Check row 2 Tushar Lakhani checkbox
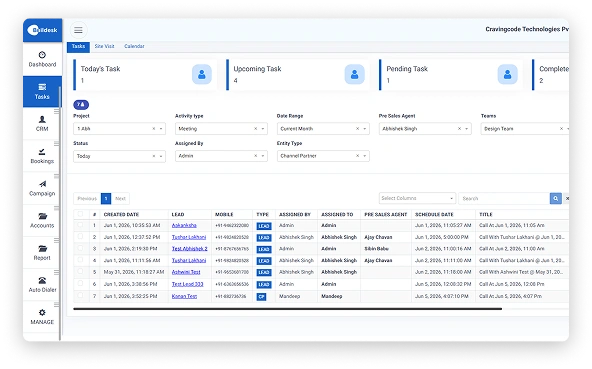Image resolution: width=592 pixels, height=369 pixels. point(80,237)
